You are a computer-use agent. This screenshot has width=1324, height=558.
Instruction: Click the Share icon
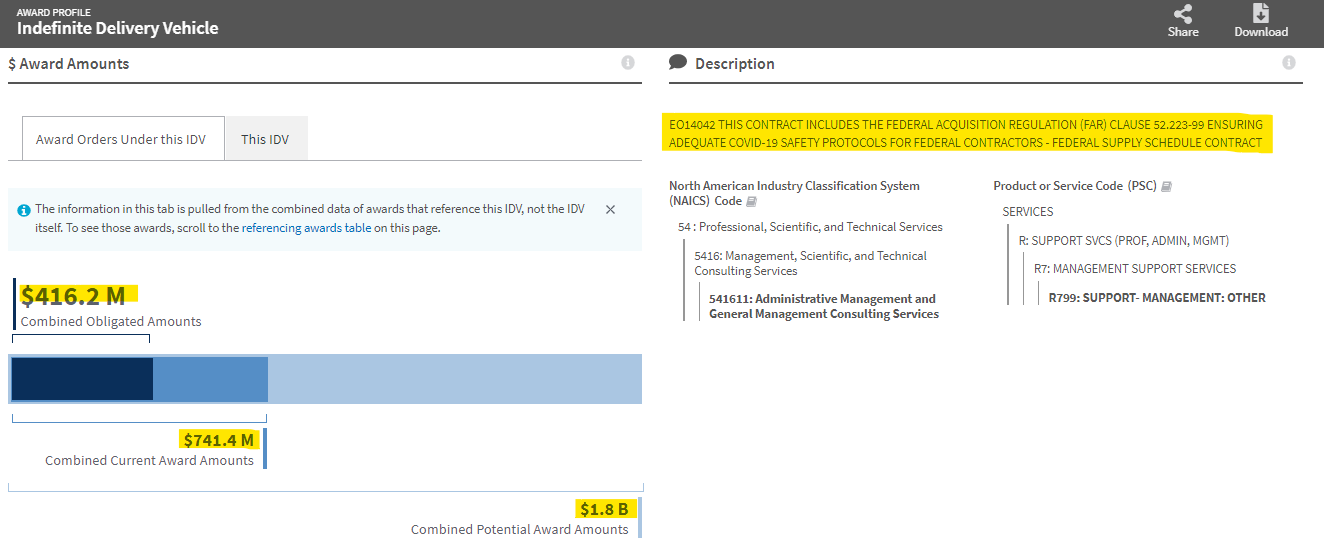click(x=1183, y=14)
